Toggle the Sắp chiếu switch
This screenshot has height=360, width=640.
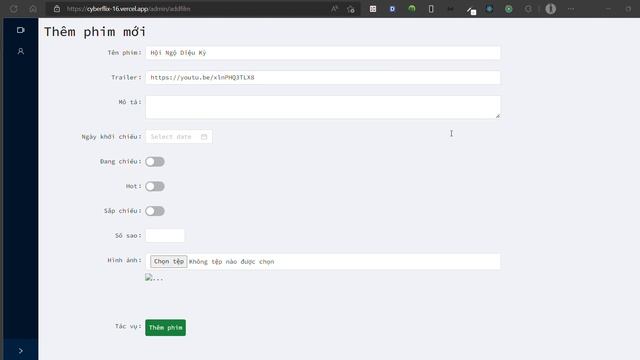155,211
